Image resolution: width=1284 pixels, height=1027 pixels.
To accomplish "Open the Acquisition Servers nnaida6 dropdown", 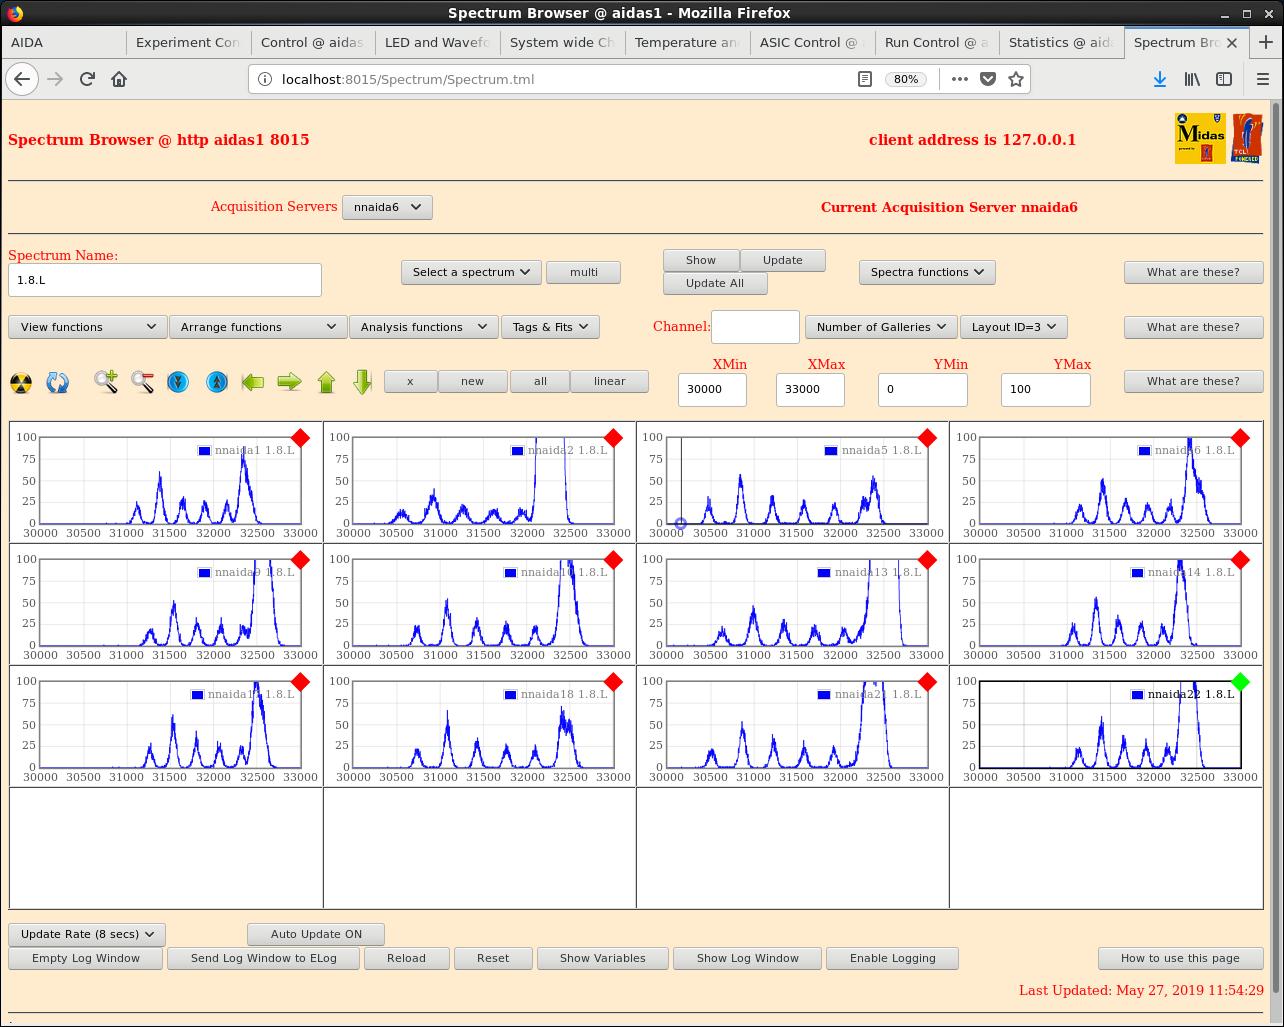I will coord(387,207).
